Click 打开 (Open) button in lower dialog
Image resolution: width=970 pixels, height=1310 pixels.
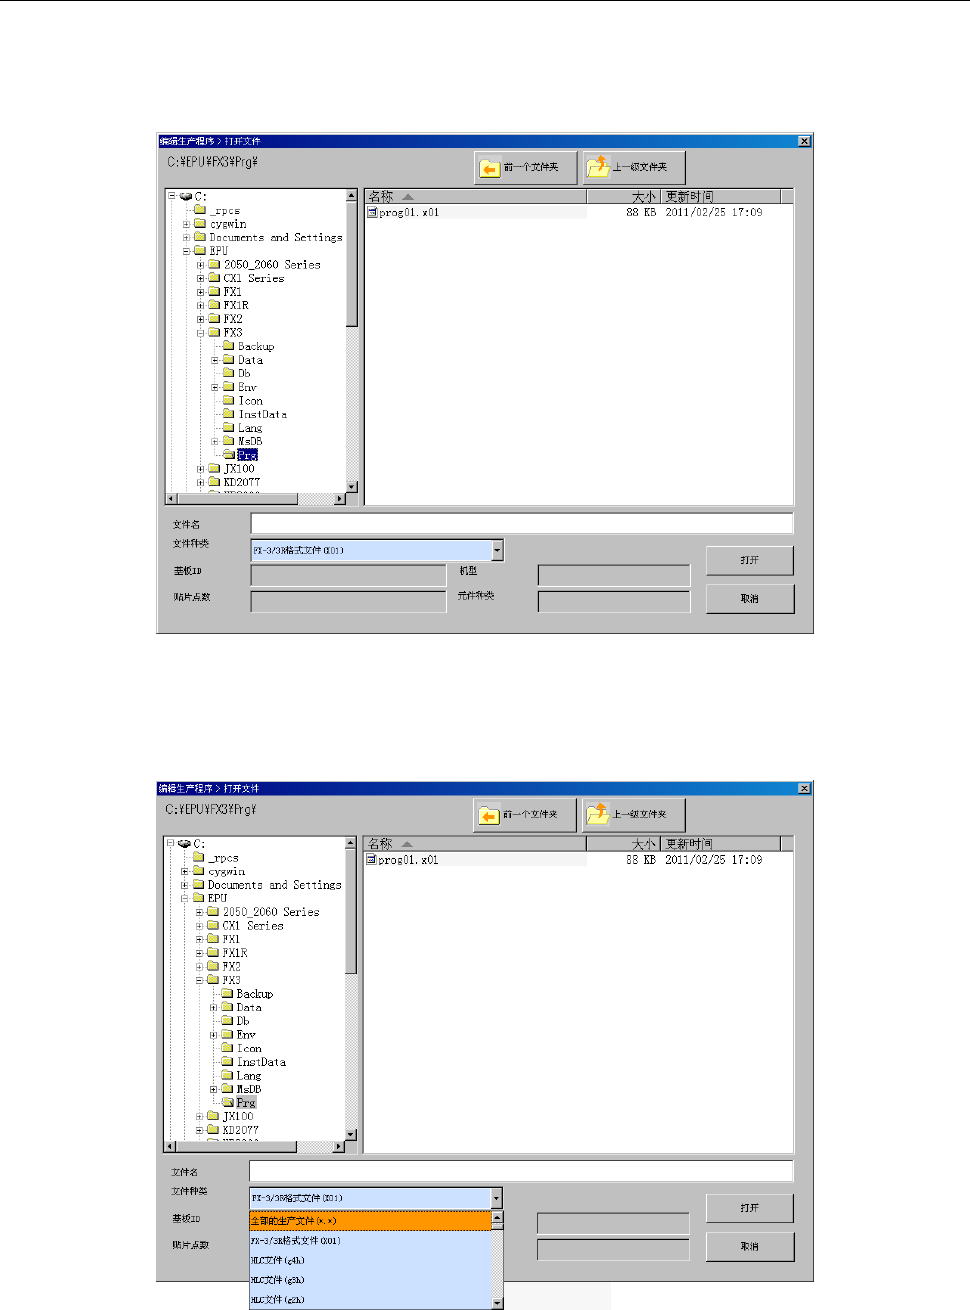(750, 1208)
